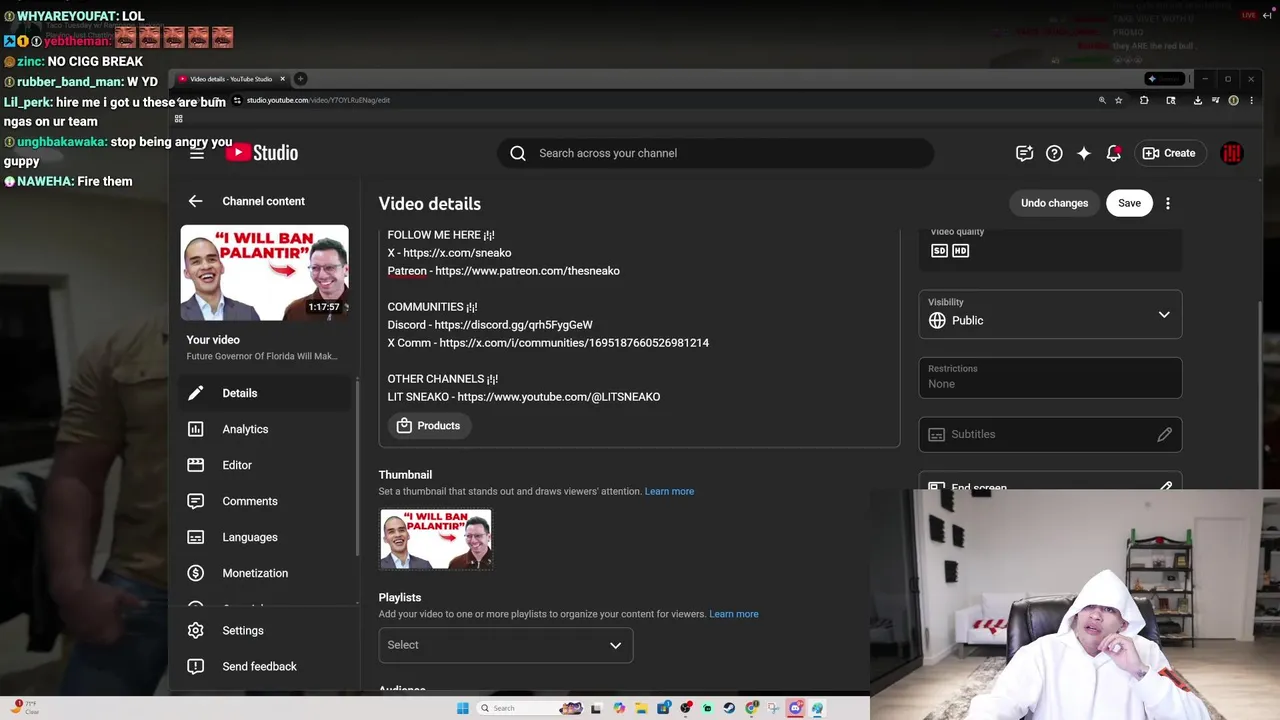Click the Search across your channel field
The image size is (1280, 720).
coord(716,153)
